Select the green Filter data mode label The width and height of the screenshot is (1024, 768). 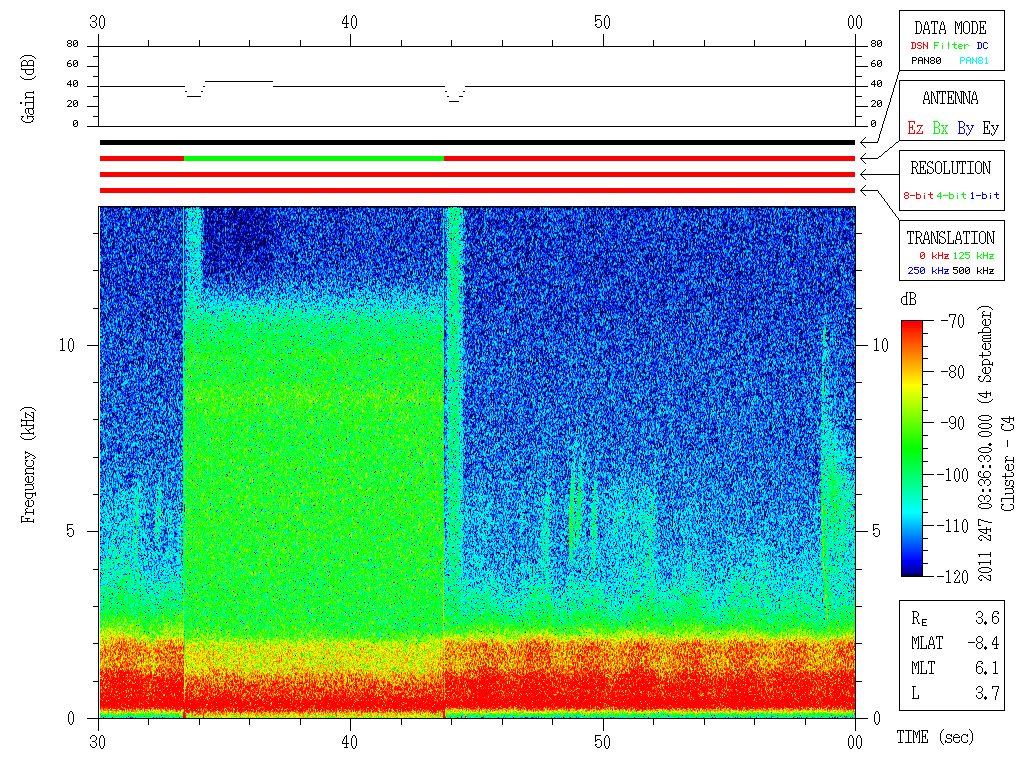coord(951,46)
